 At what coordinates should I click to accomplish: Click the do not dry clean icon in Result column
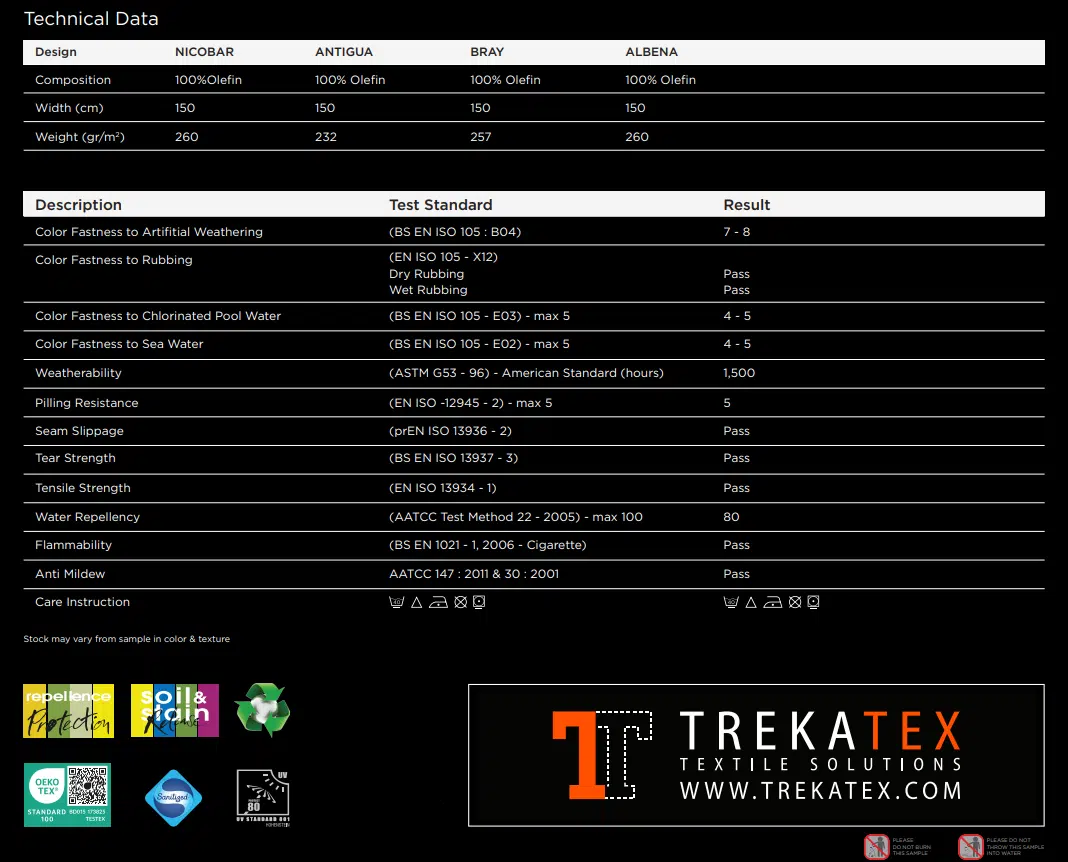coord(794,602)
